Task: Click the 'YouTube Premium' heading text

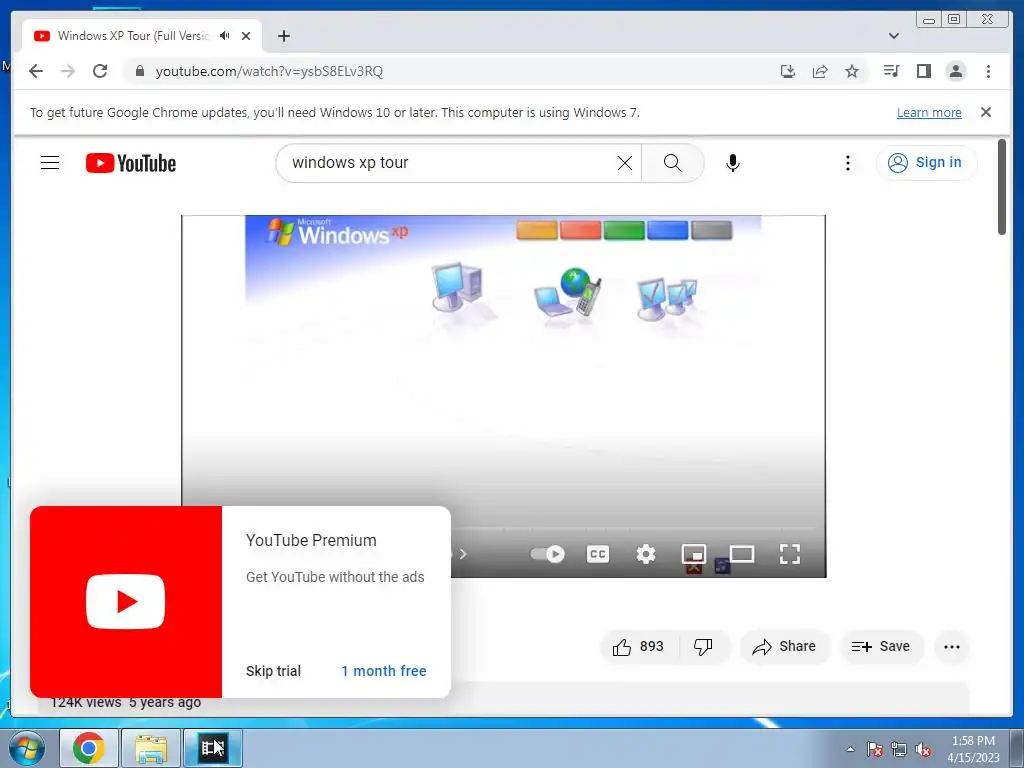Action: pos(311,541)
